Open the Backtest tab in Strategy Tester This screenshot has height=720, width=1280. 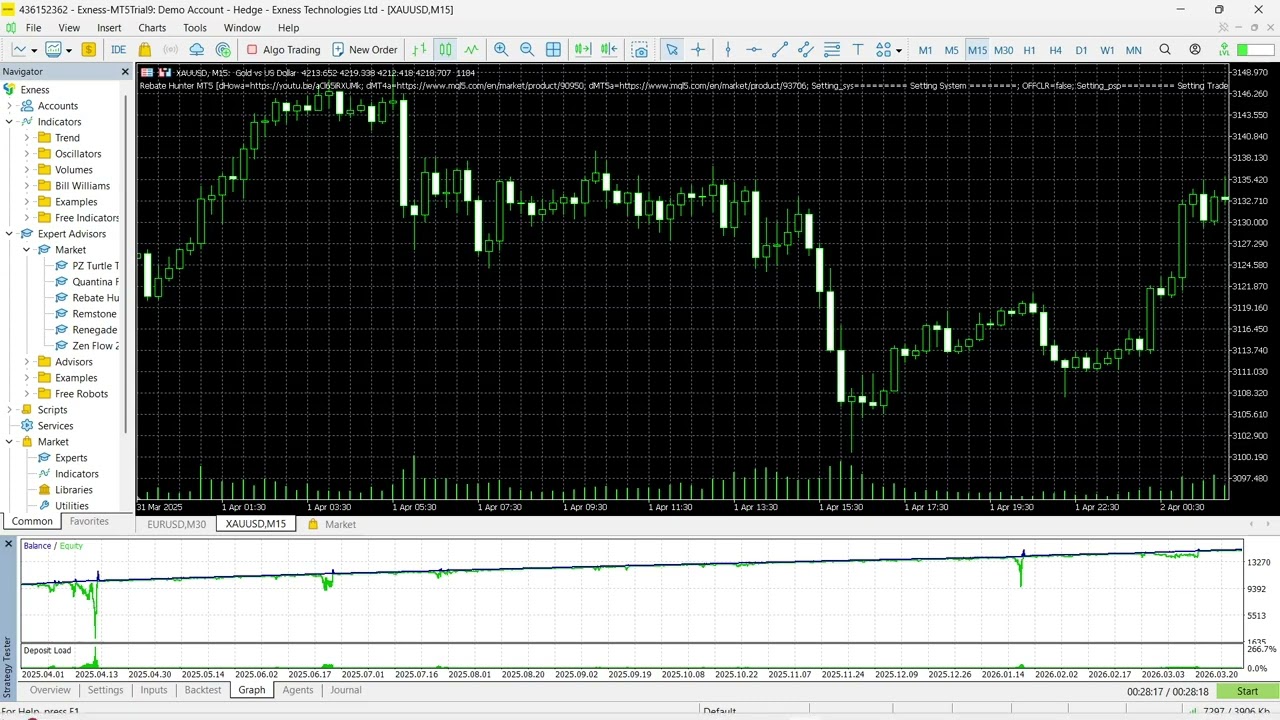[x=203, y=690]
